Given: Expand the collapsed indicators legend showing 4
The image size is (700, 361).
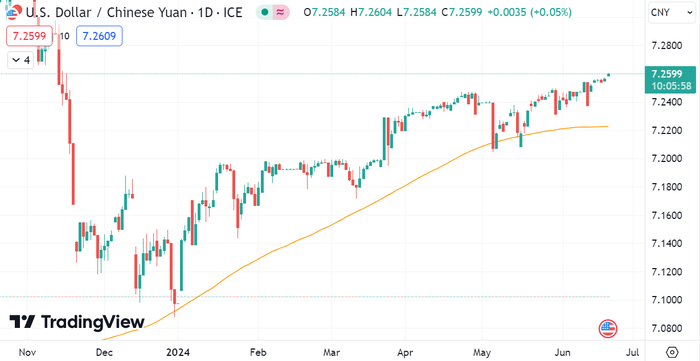Looking at the screenshot, I should 21,60.
